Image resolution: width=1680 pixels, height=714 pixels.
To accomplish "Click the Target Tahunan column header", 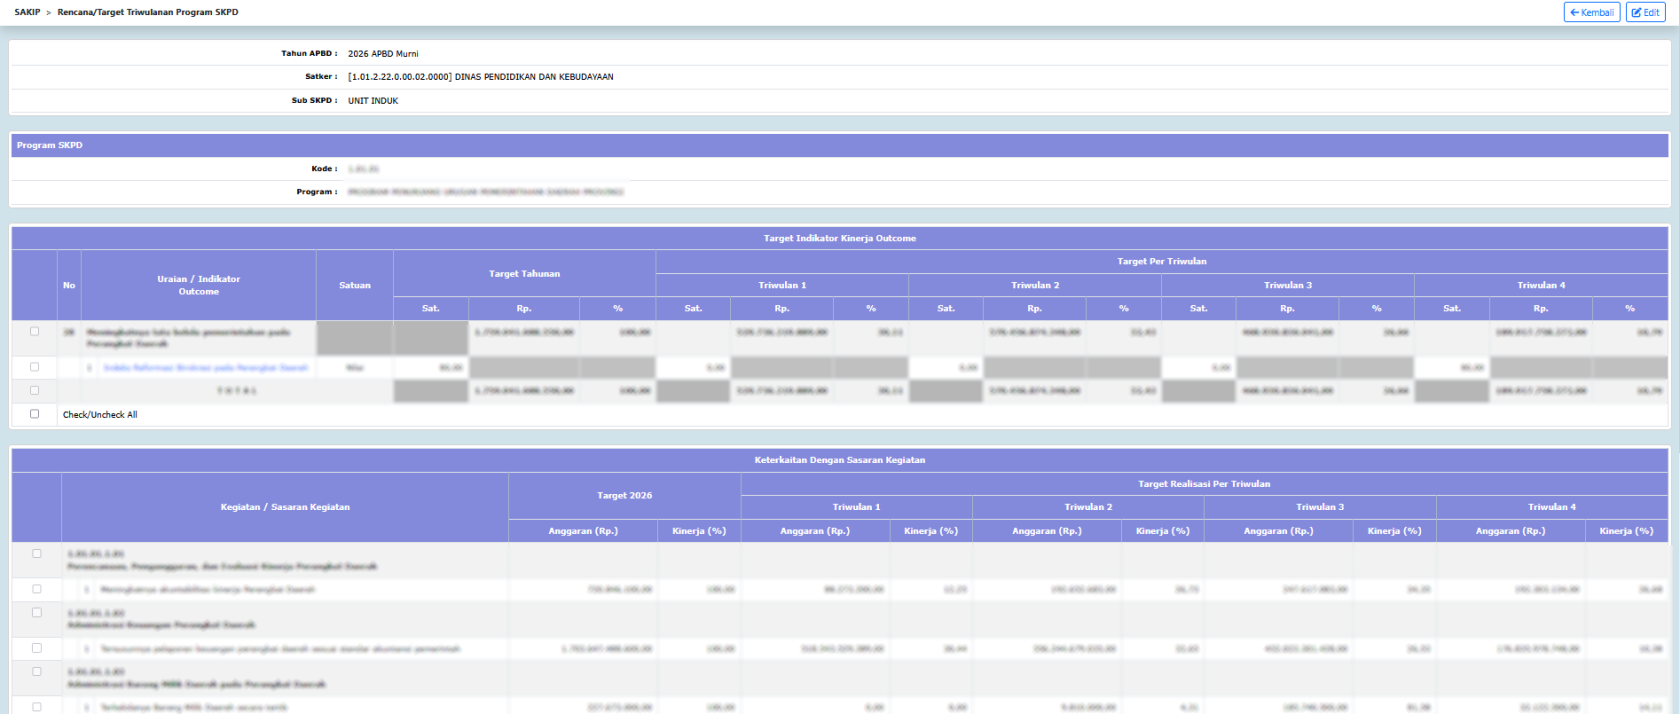I will (524, 273).
